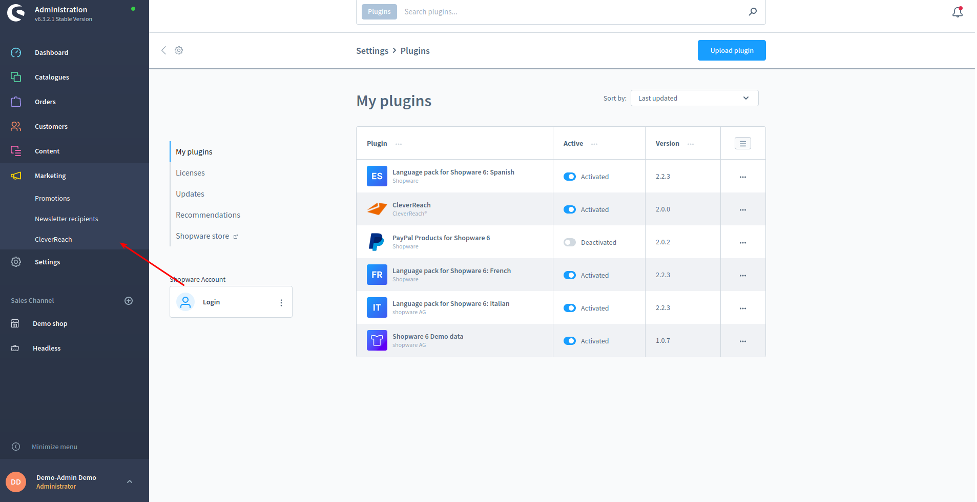Open the Sort by Last updated dropdown
The height and width of the screenshot is (502, 977).
coord(694,98)
